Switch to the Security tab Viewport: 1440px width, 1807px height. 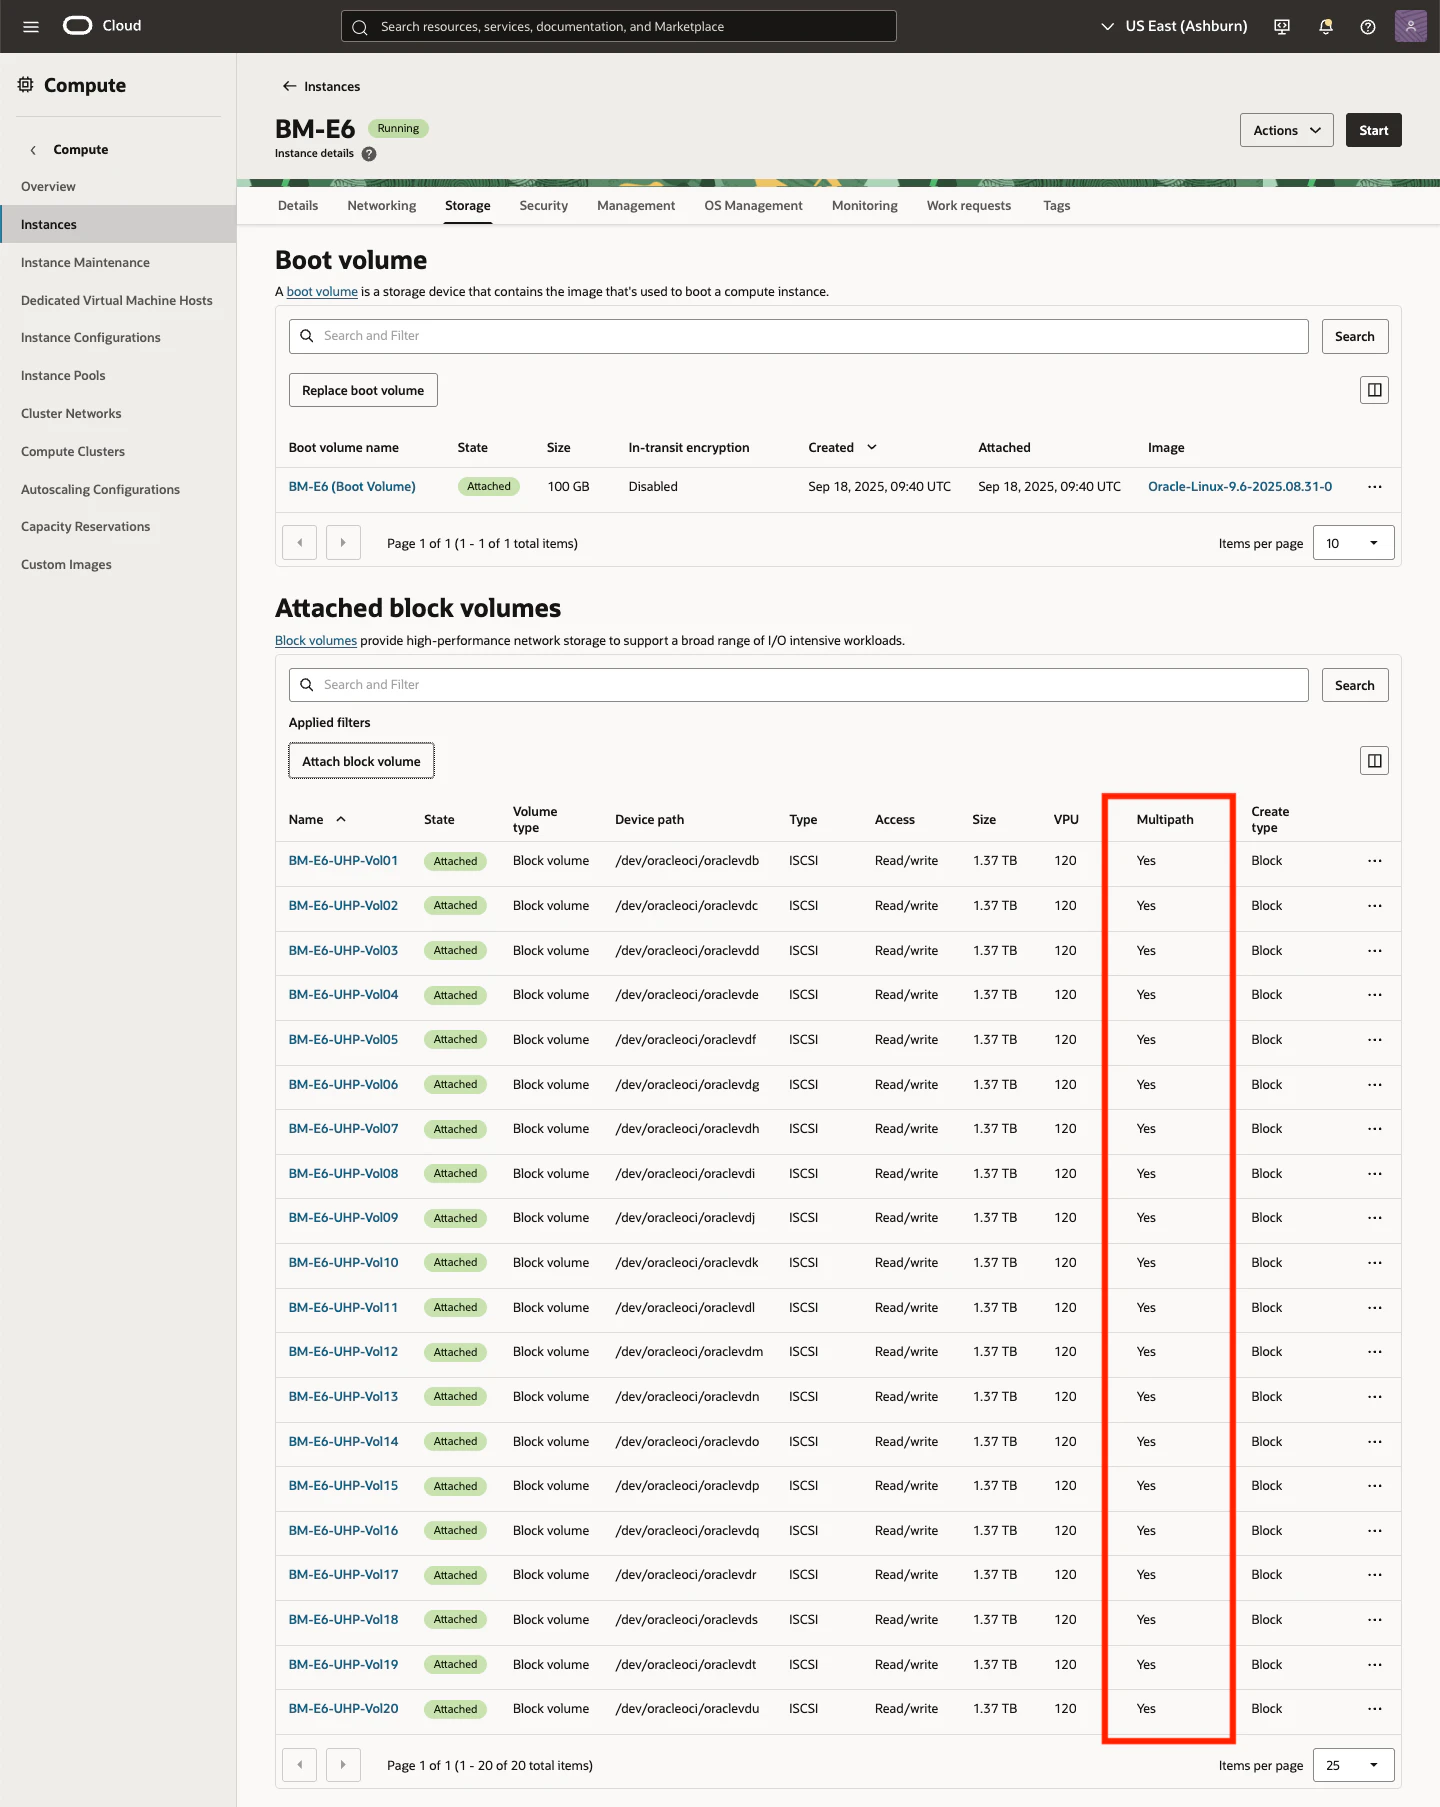(x=544, y=206)
